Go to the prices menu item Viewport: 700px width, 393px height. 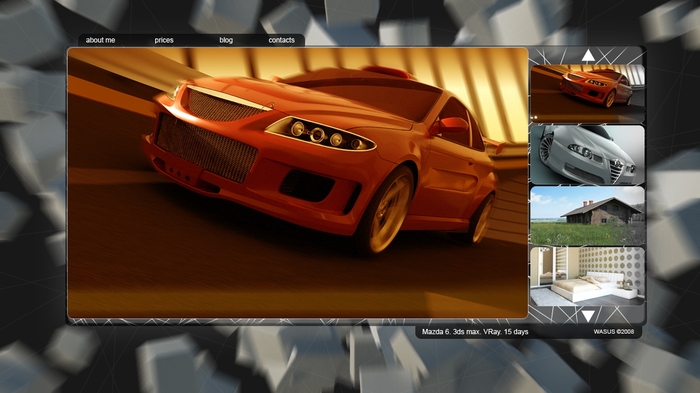tap(164, 40)
